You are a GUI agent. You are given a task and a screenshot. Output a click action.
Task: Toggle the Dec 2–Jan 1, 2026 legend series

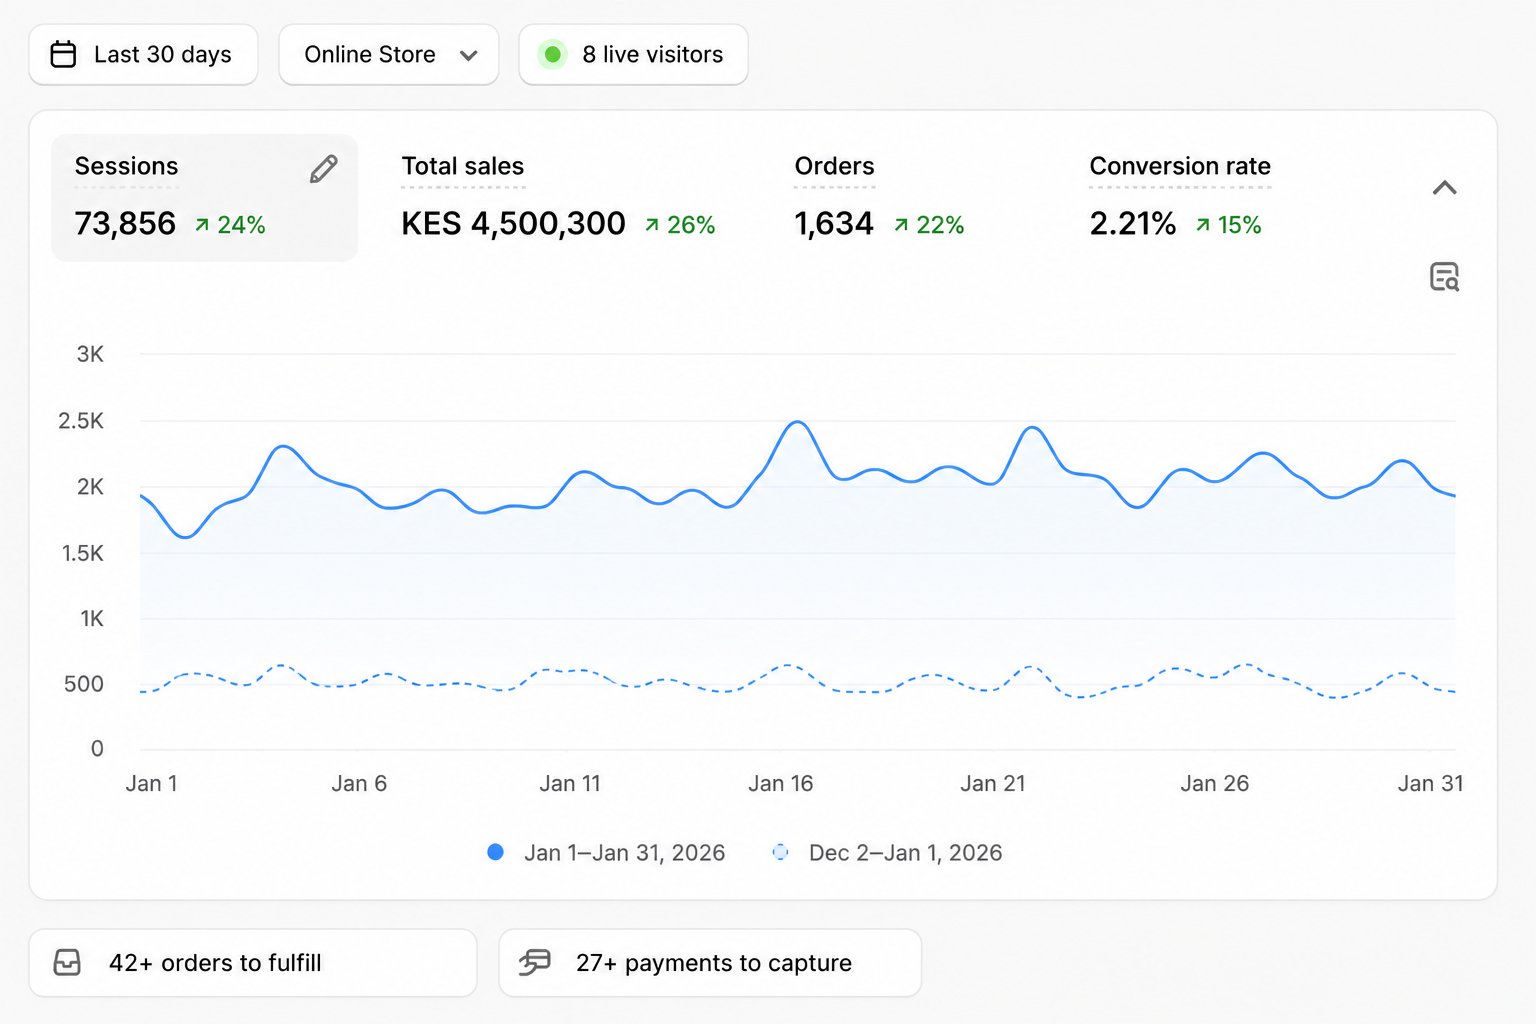(887, 853)
